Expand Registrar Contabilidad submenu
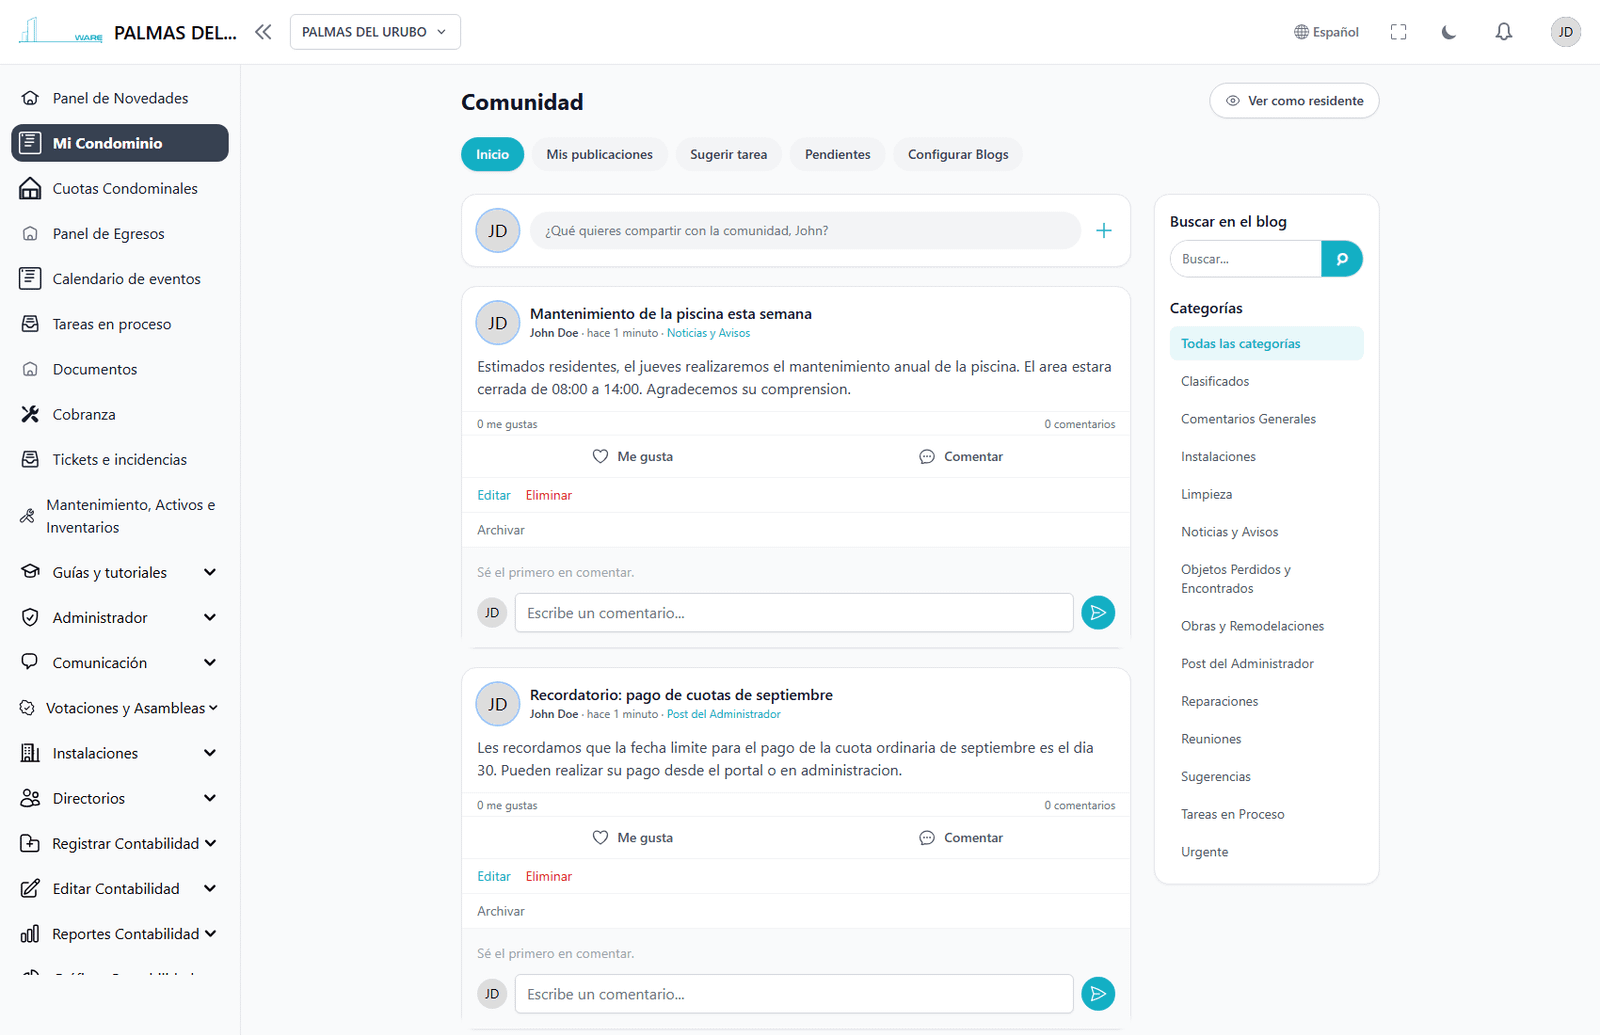The height and width of the screenshot is (1035, 1600). click(120, 844)
